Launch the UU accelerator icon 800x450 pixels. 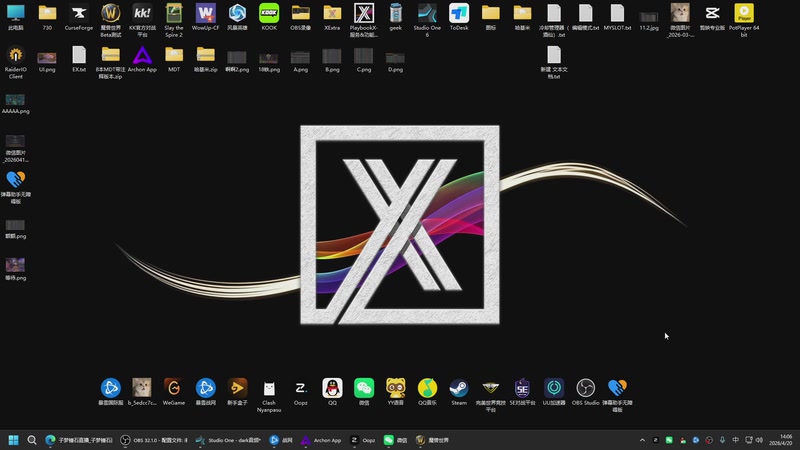(x=554, y=391)
